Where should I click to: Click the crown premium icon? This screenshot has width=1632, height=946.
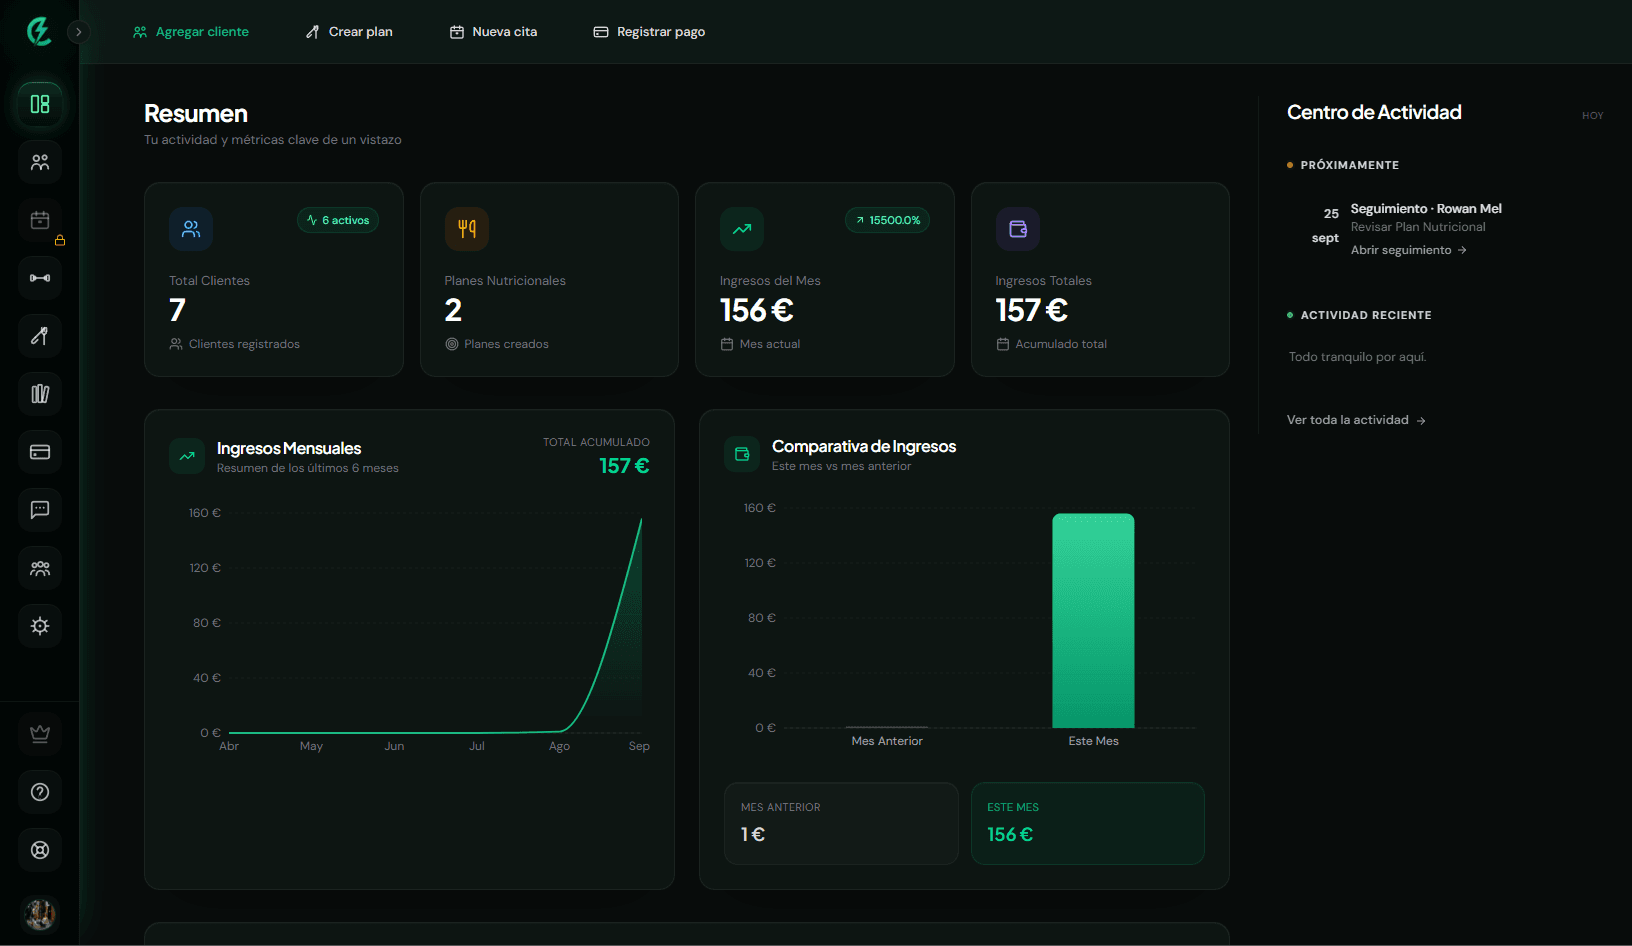[40, 734]
